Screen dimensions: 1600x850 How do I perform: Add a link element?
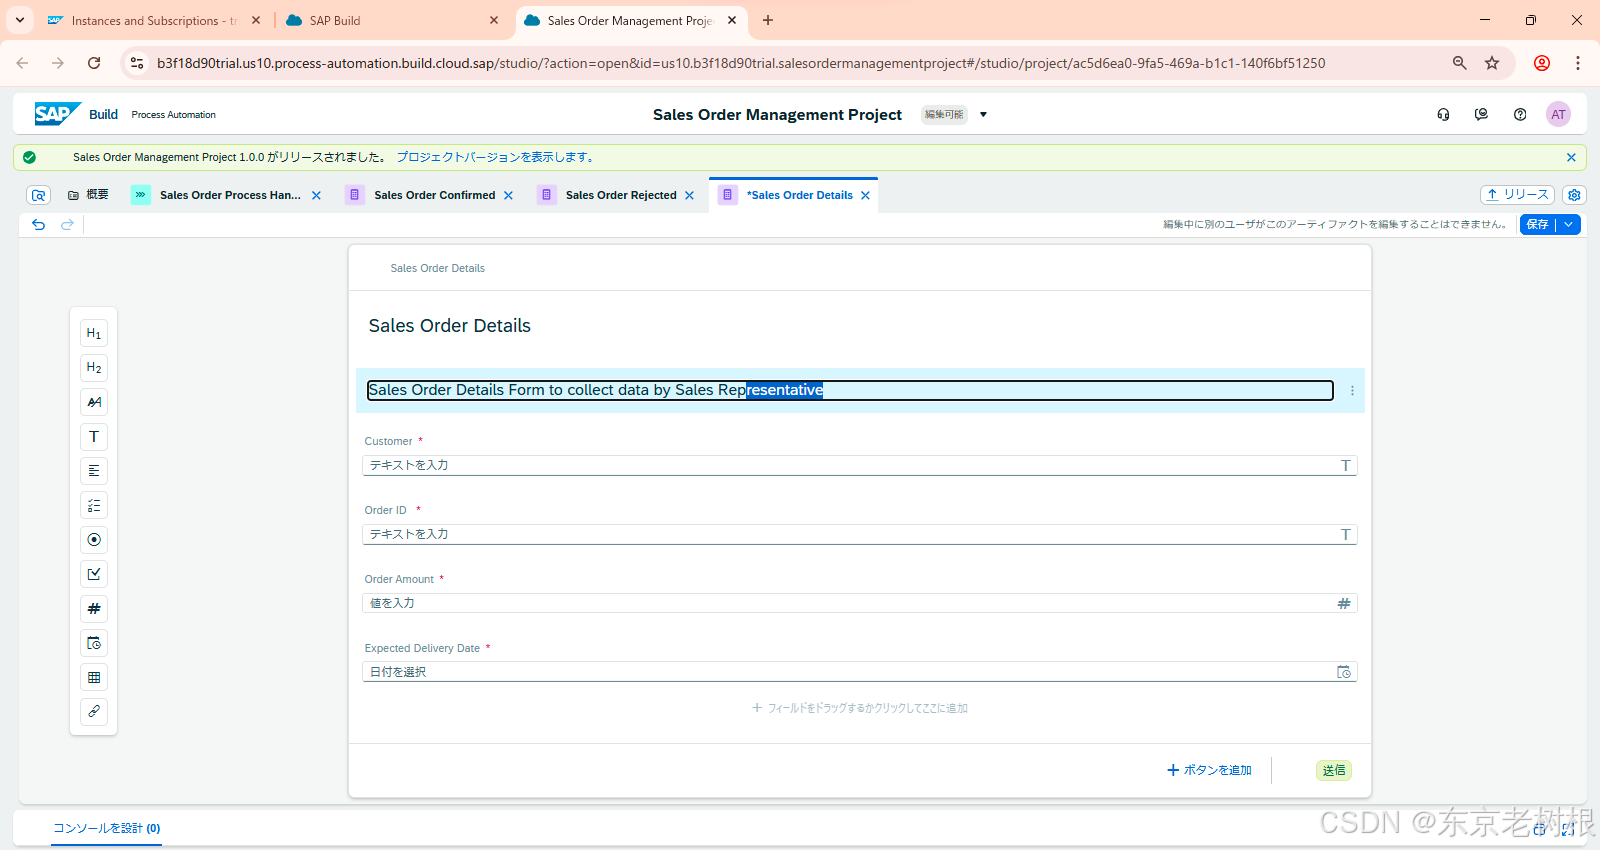coord(94,712)
